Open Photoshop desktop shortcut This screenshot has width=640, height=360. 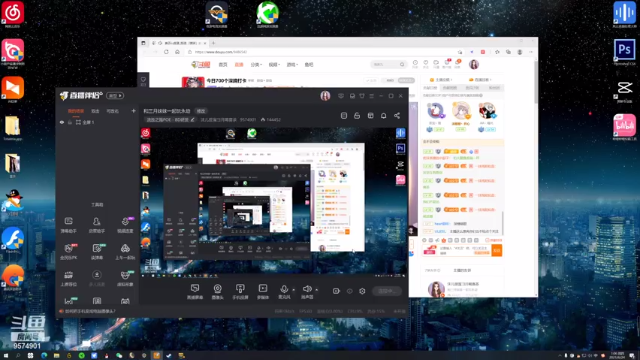click(x=624, y=51)
